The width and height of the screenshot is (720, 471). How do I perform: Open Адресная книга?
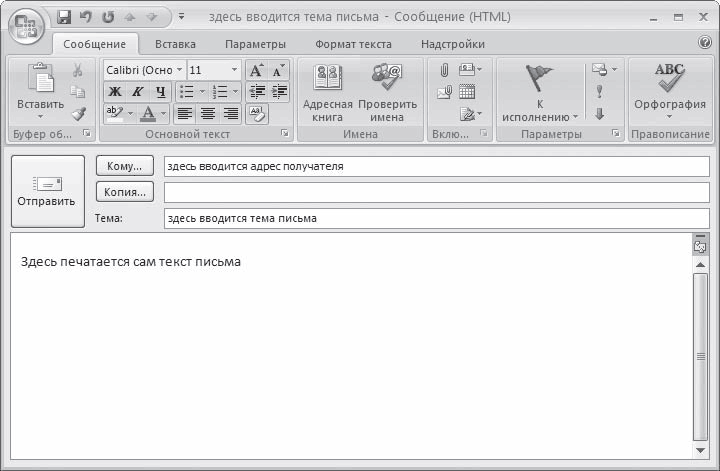327,92
